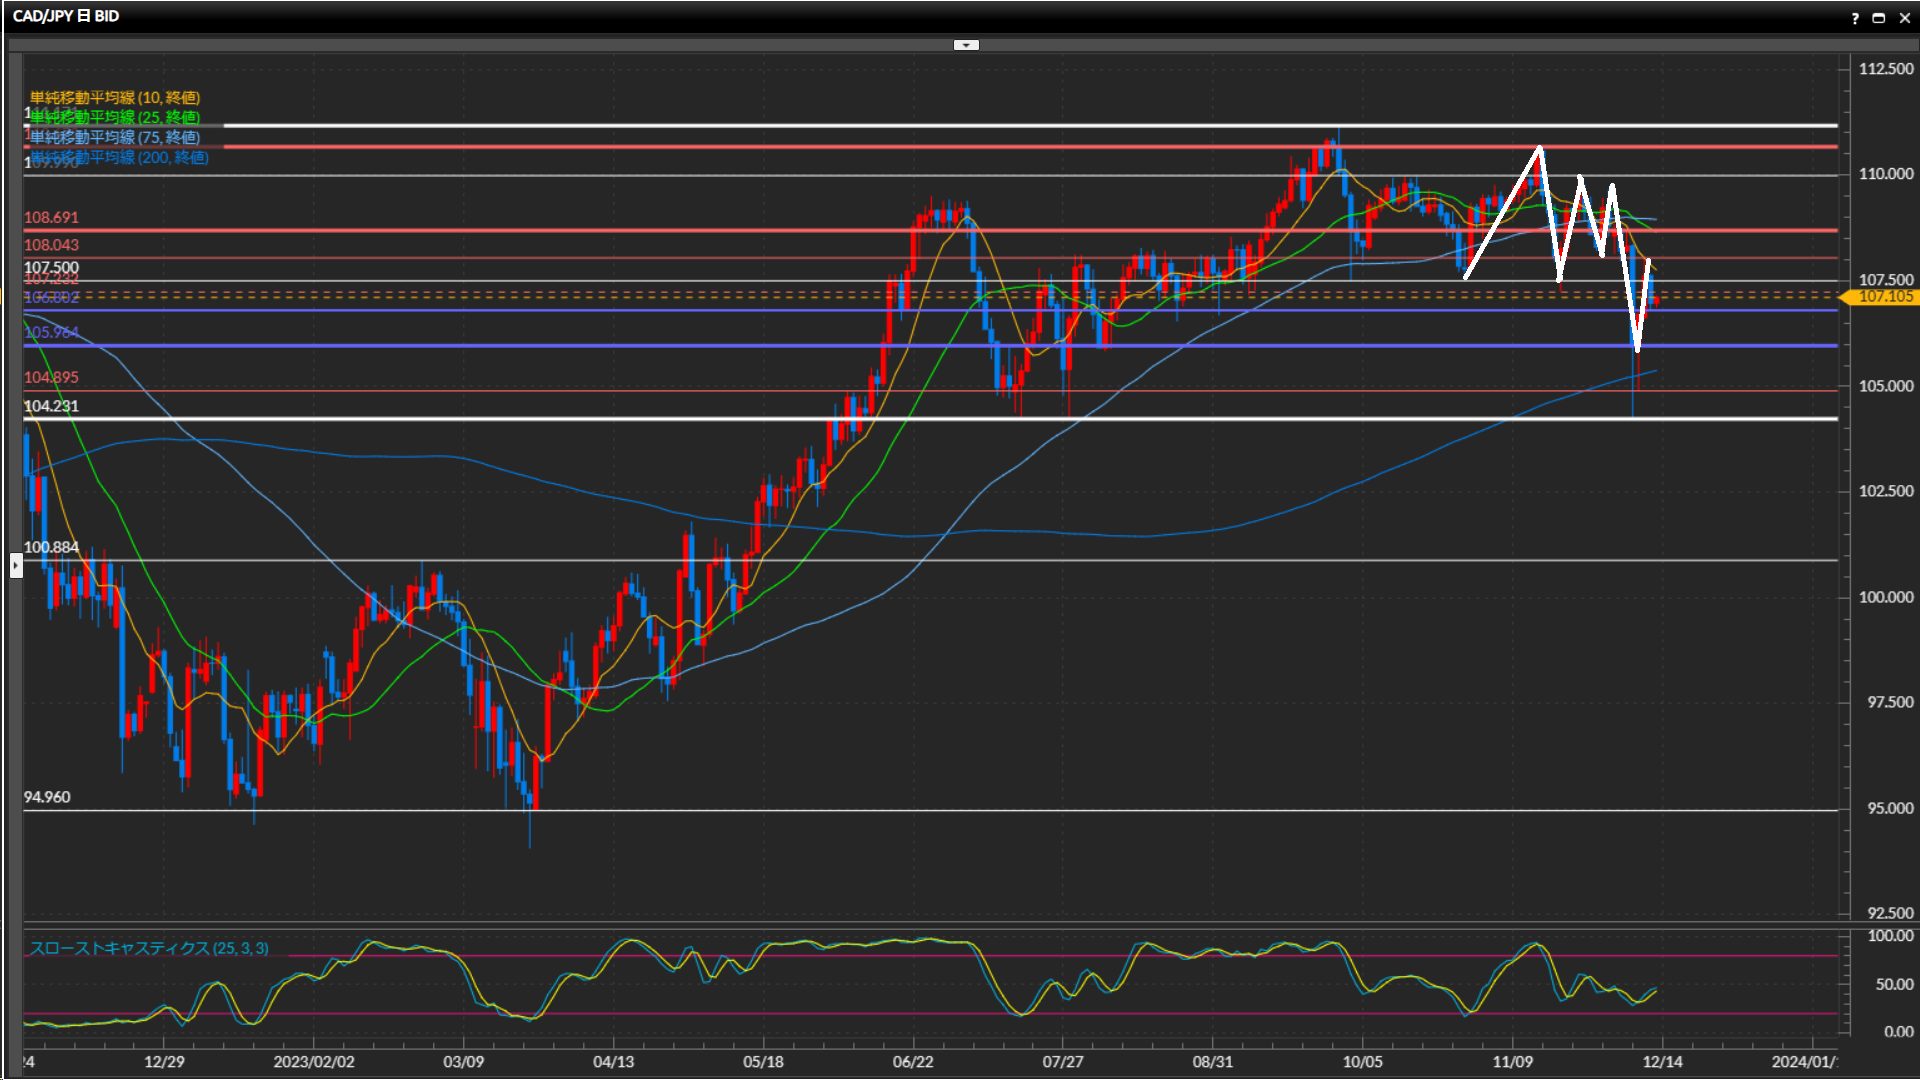
Task: Click the 110.000 level on price scale
Action: coord(1885,174)
